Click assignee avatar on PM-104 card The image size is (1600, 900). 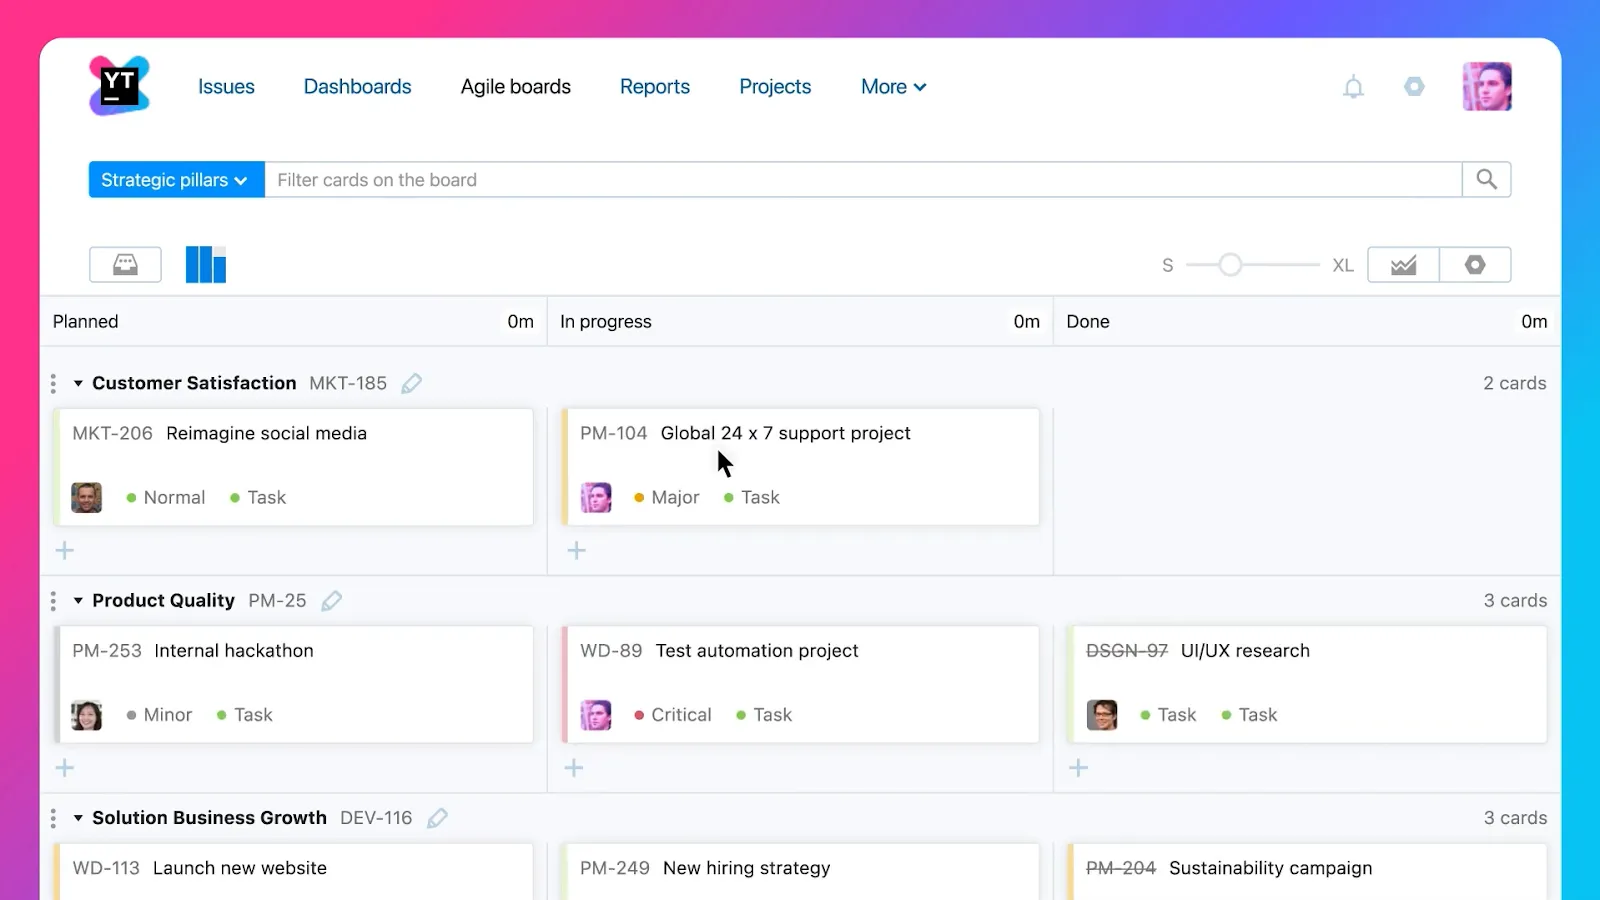pyautogui.click(x=596, y=497)
